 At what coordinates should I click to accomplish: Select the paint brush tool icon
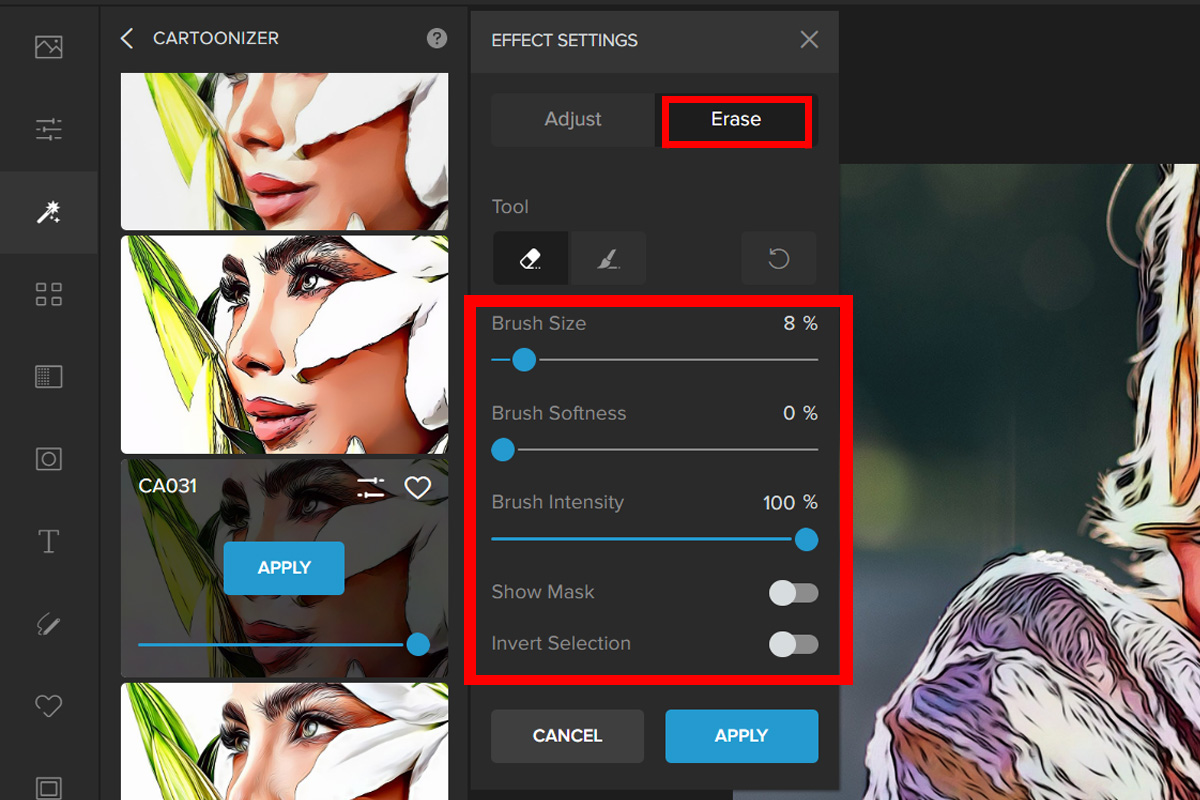(x=608, y=259)
